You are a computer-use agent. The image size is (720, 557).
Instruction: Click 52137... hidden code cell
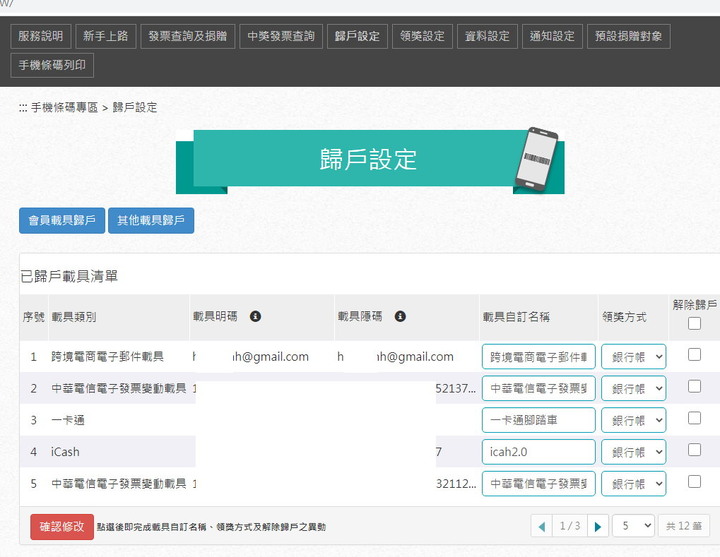coord(456,388)
